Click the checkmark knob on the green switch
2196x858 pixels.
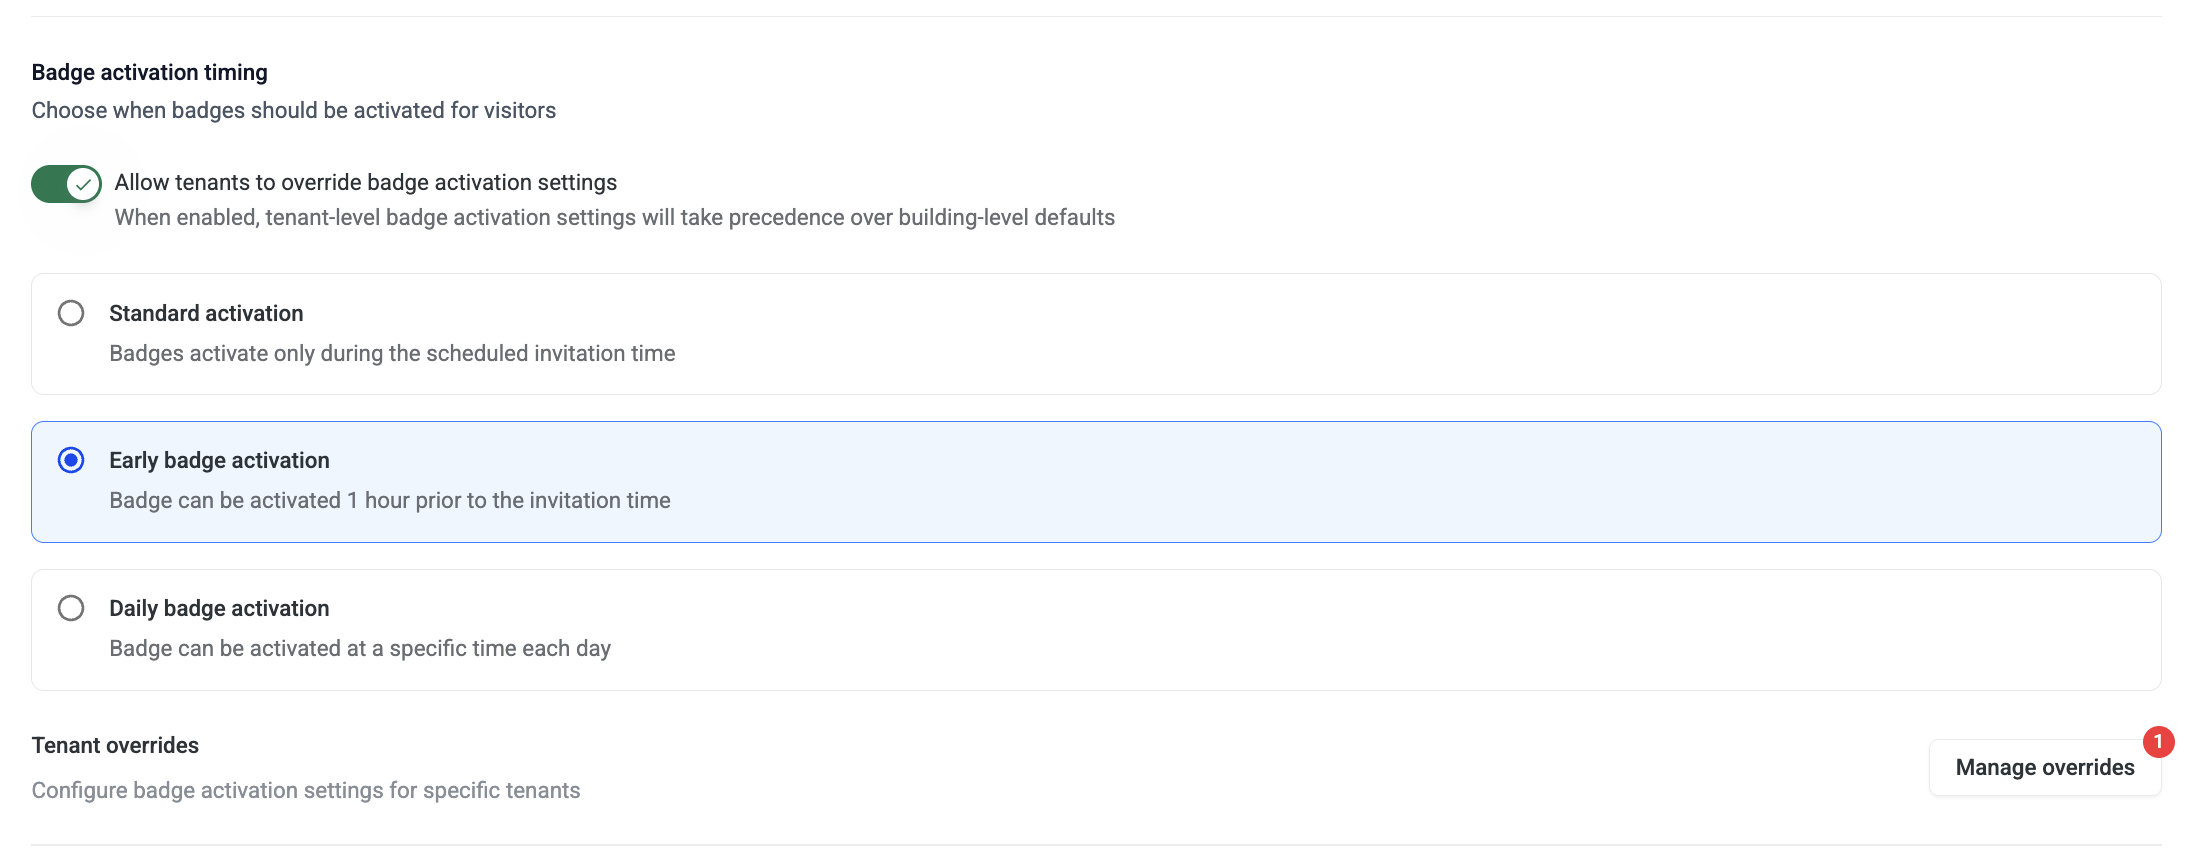point(84,184)
